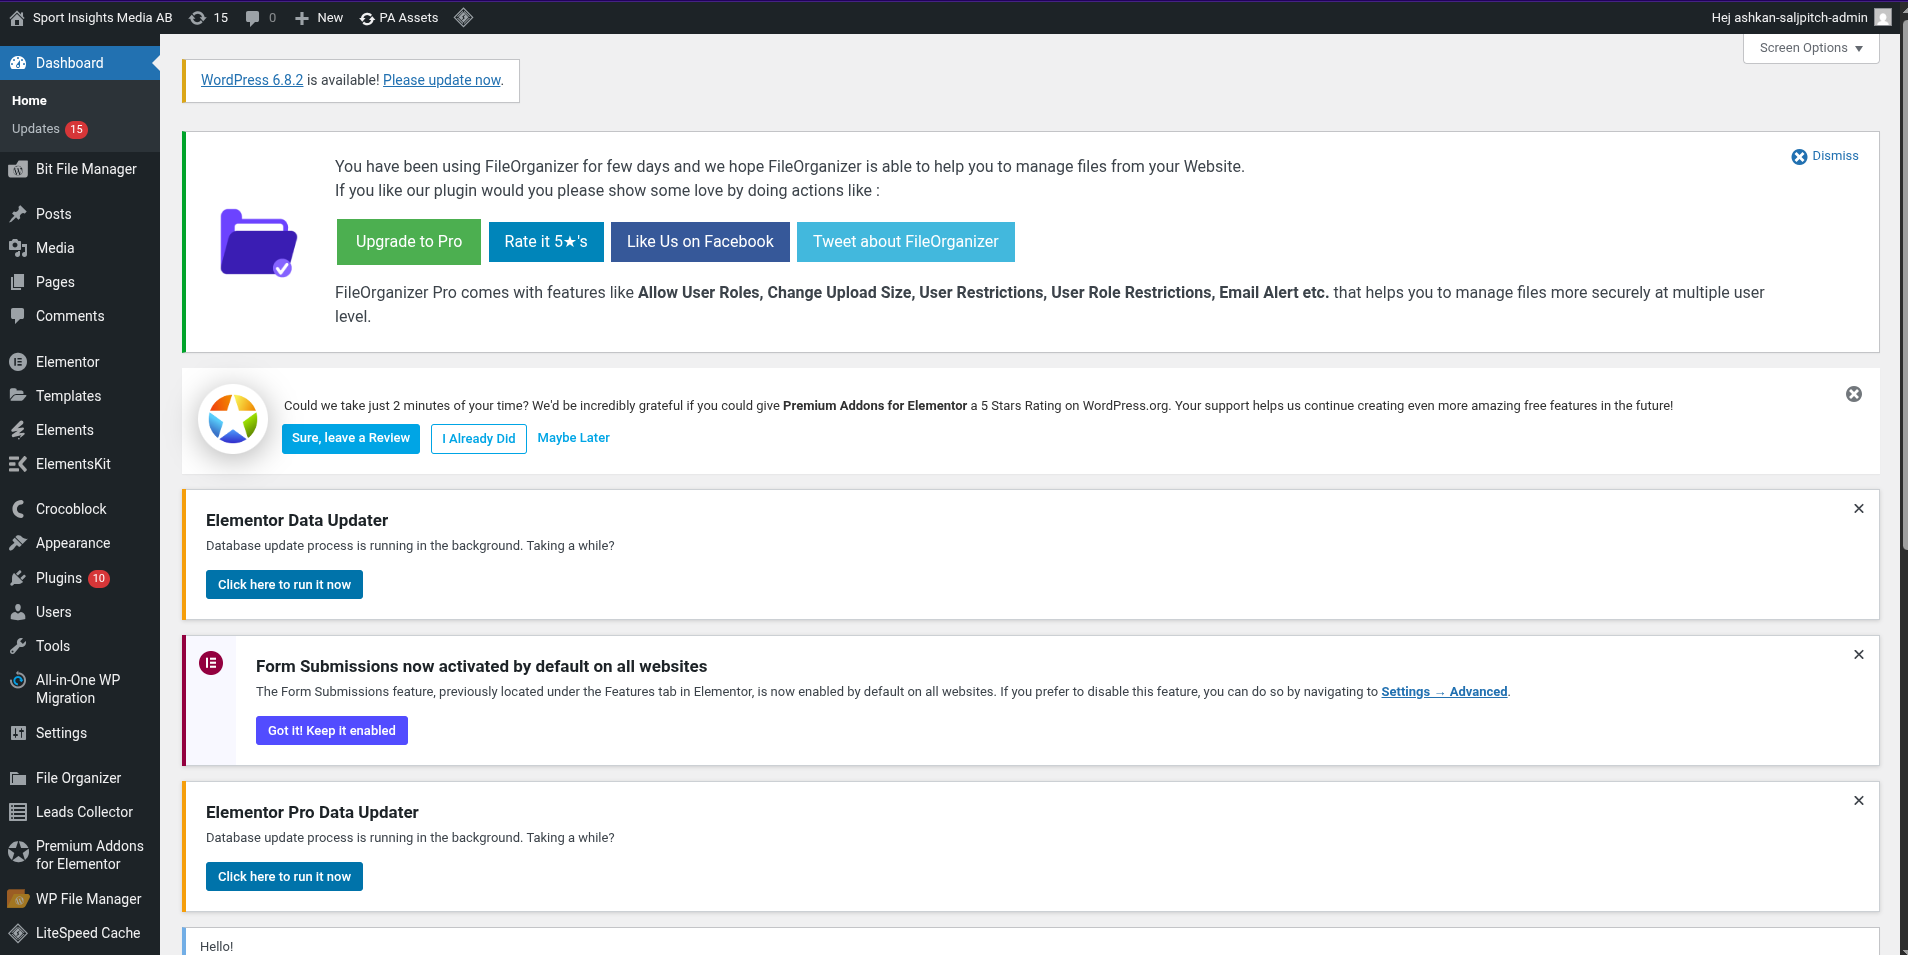Click the ElementsKit sidebar icon
The height and width of the screenshot is (955, 1908).
click(18, 464)
